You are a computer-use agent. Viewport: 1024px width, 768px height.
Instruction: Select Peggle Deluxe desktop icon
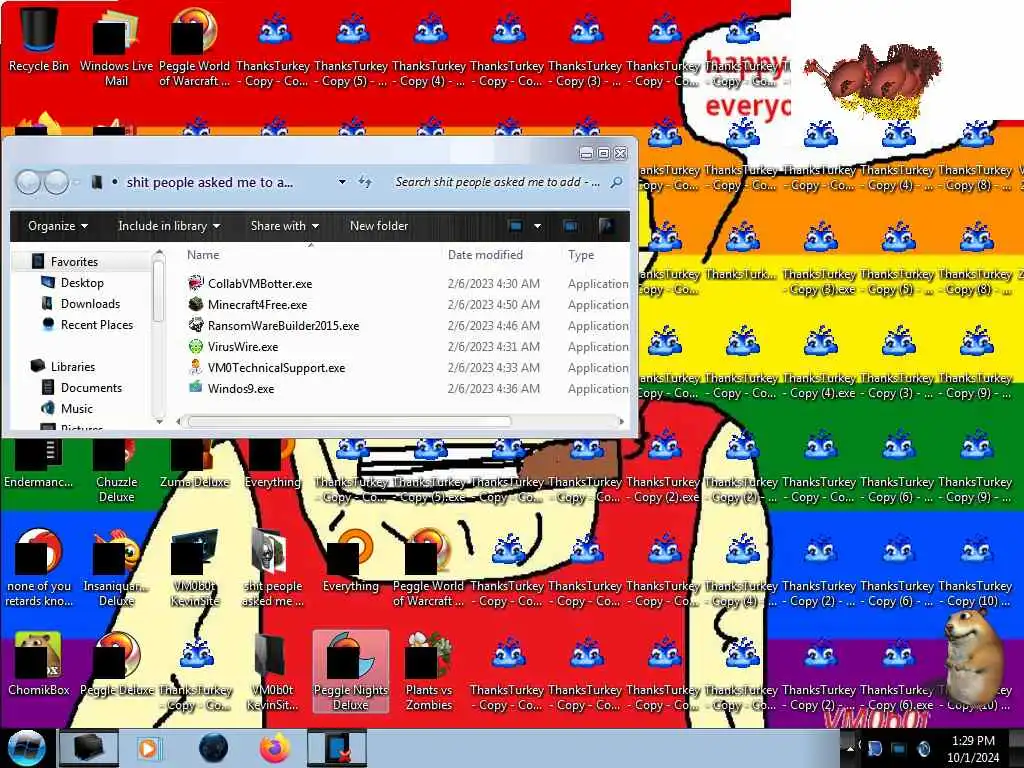point(116,664)
